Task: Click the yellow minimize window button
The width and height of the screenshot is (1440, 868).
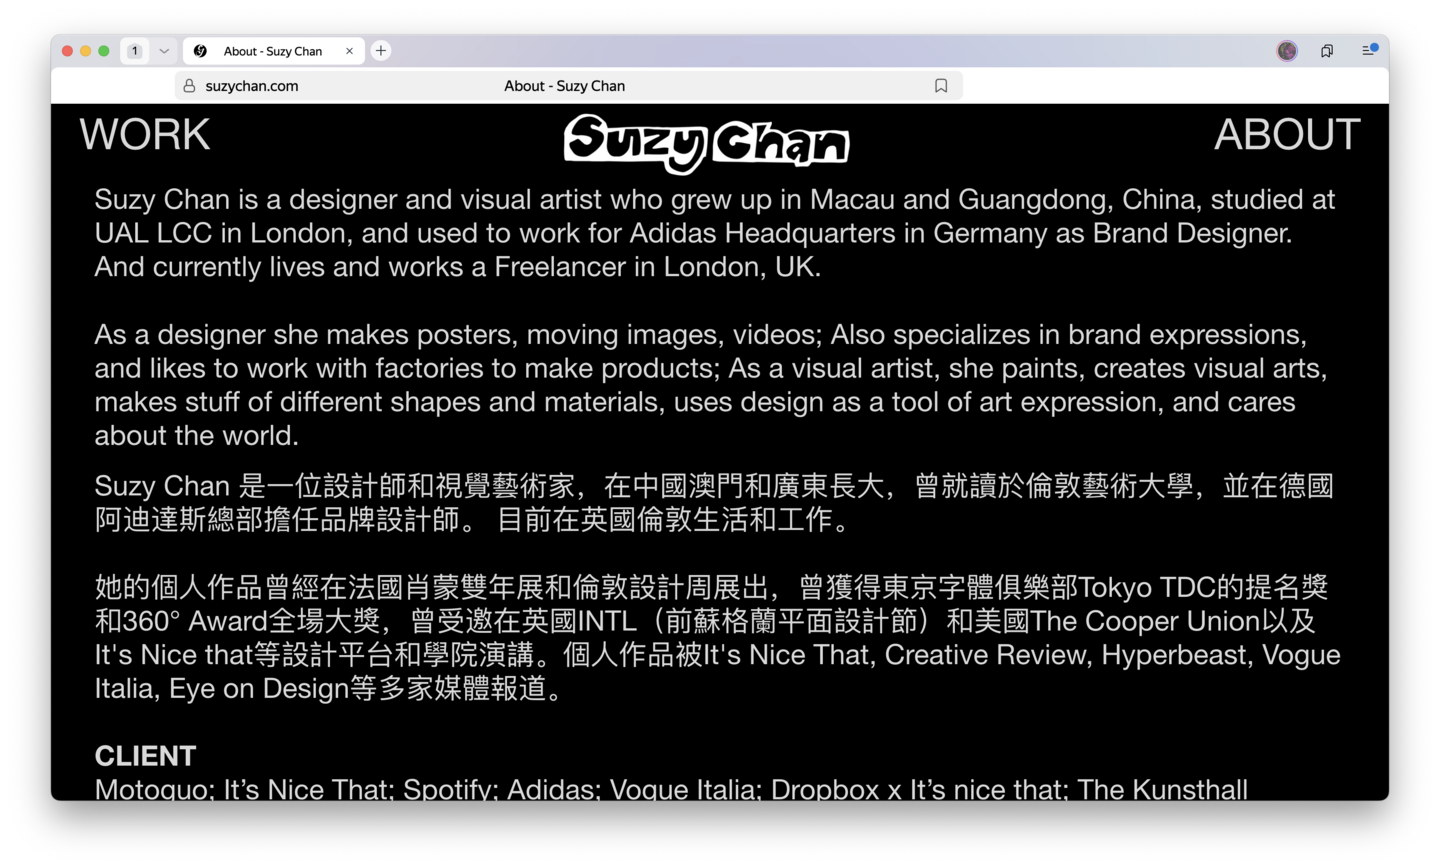Action: click(86, 51)
